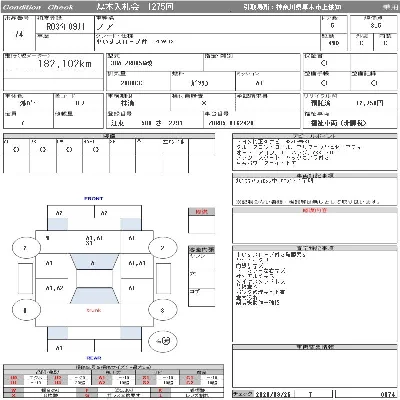
Task: Click the A1,A2 mark on left rear door
Action: (x=54, y=288)
